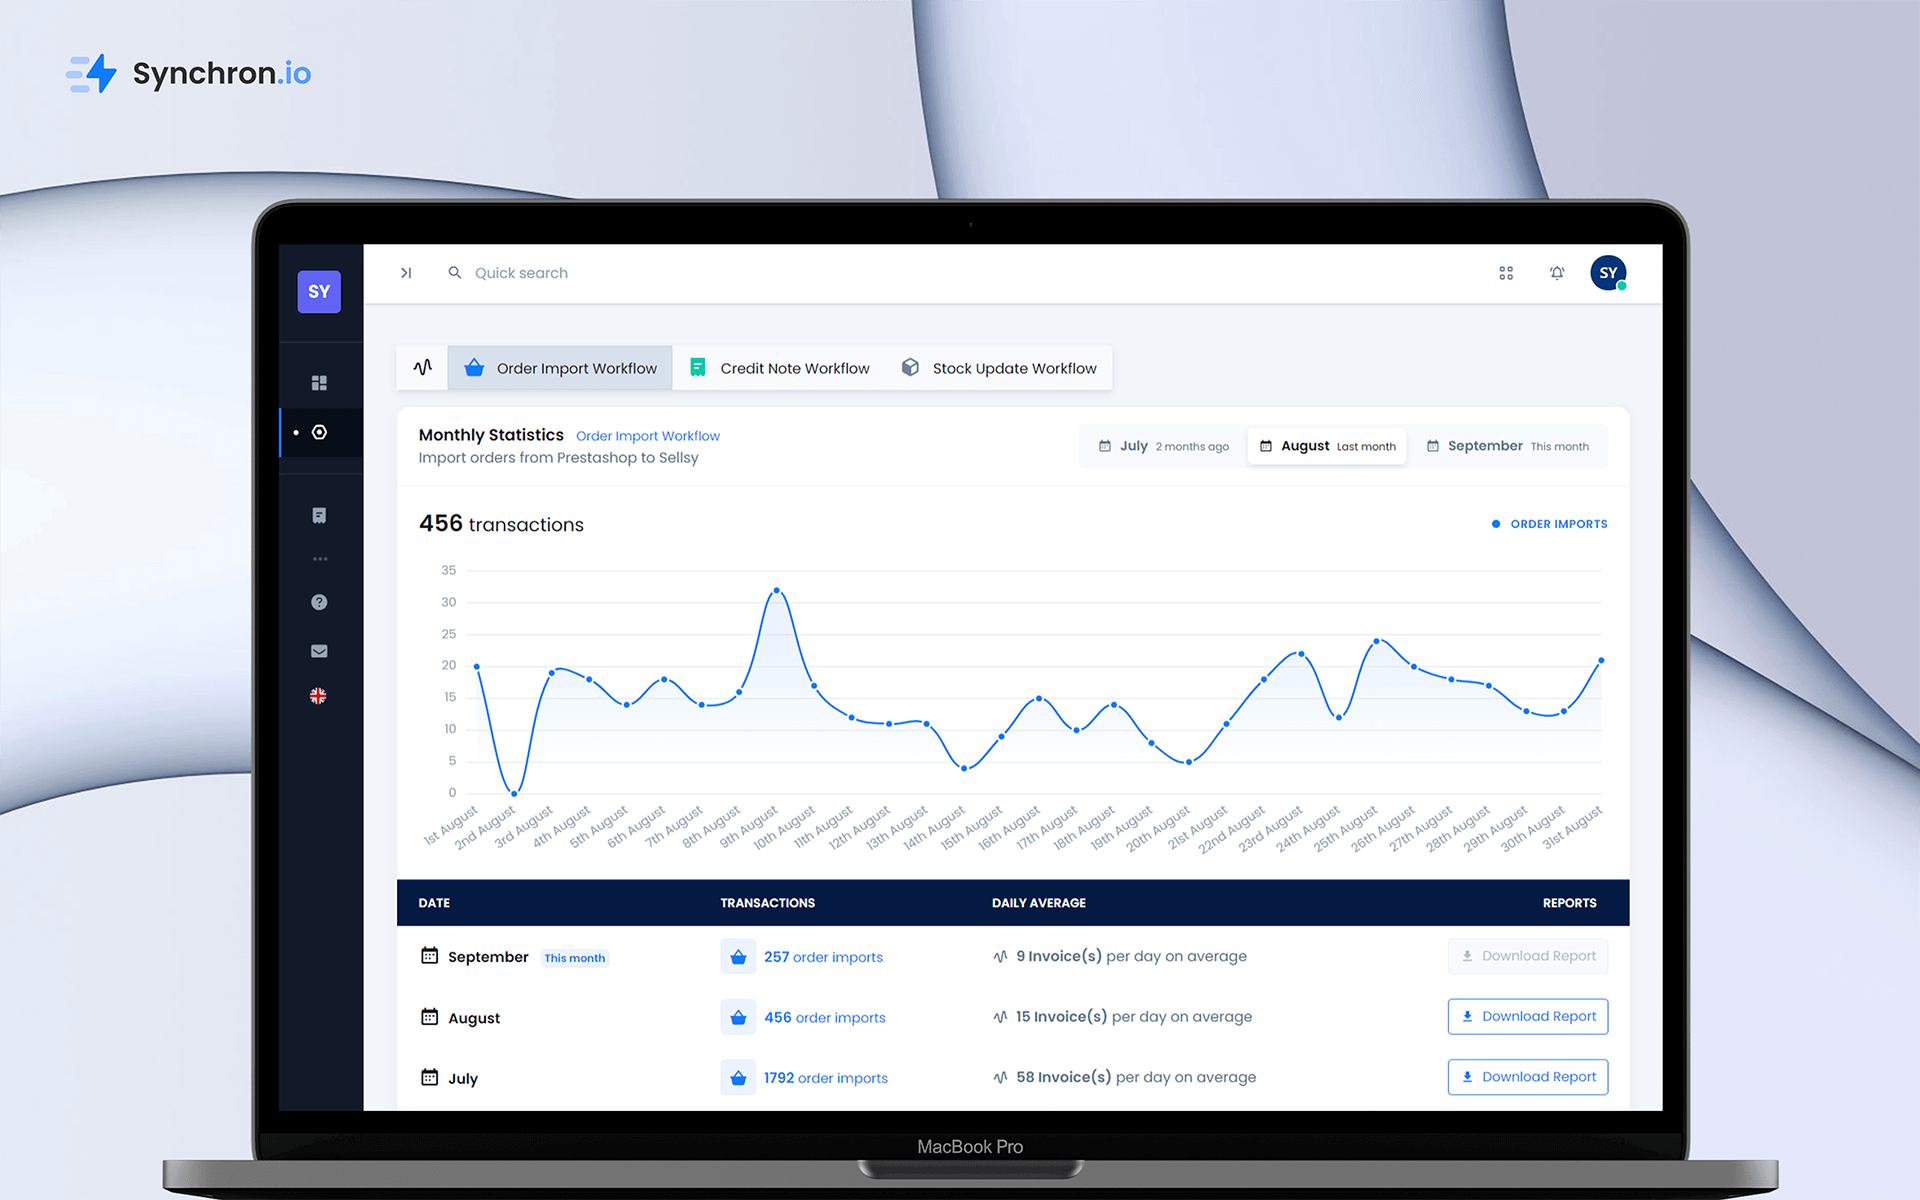Open 1792 order imports link for July
The width and height of the screenshot is (1920, 1200).
(825, 1078)
